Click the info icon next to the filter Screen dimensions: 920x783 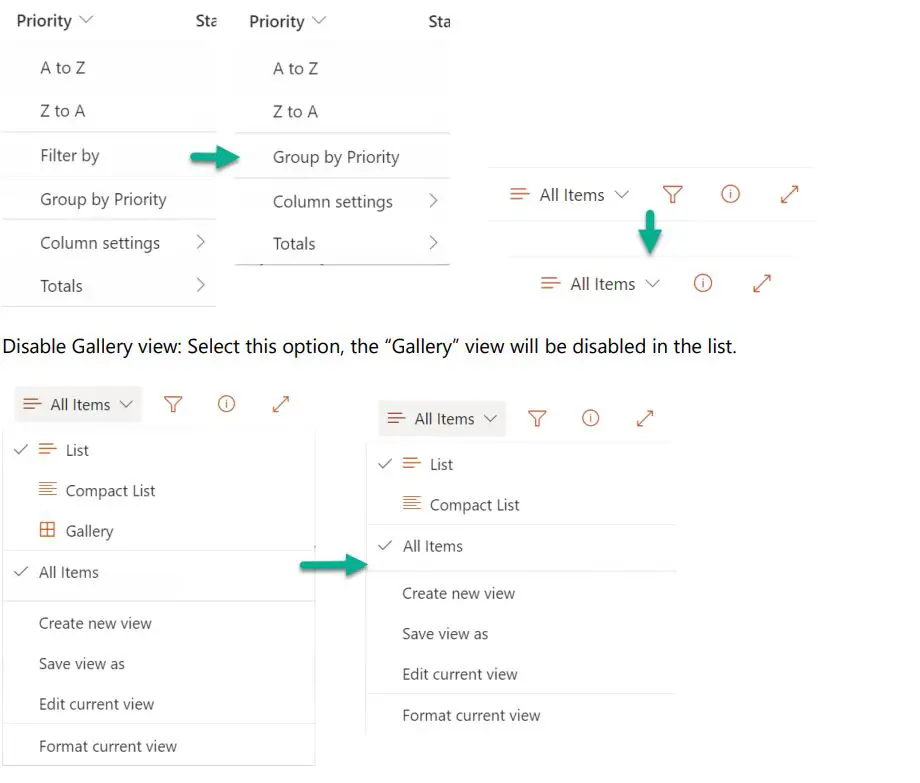226,404
